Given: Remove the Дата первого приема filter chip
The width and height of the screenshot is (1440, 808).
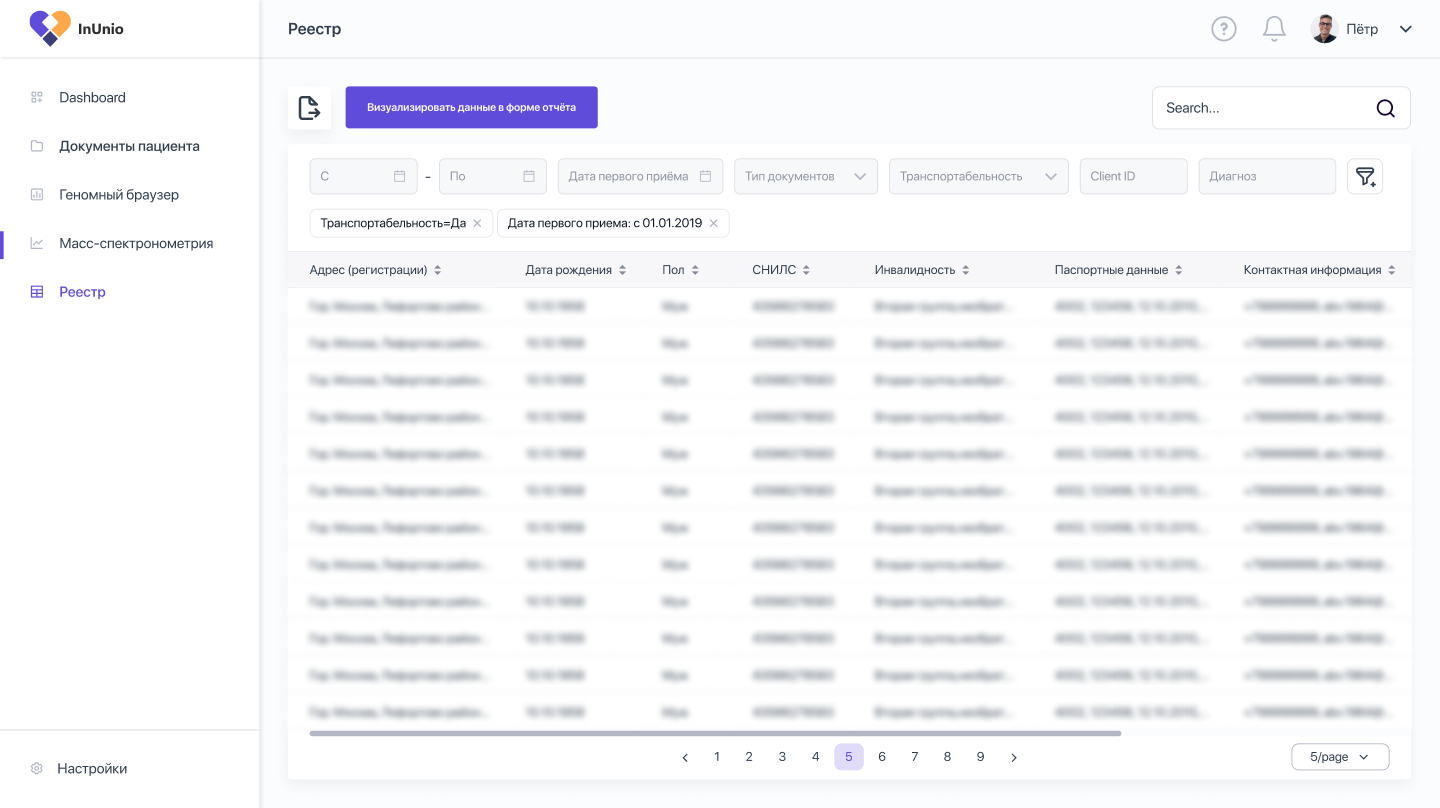Looking at the screenshot, I should click(x=714, y=223).
